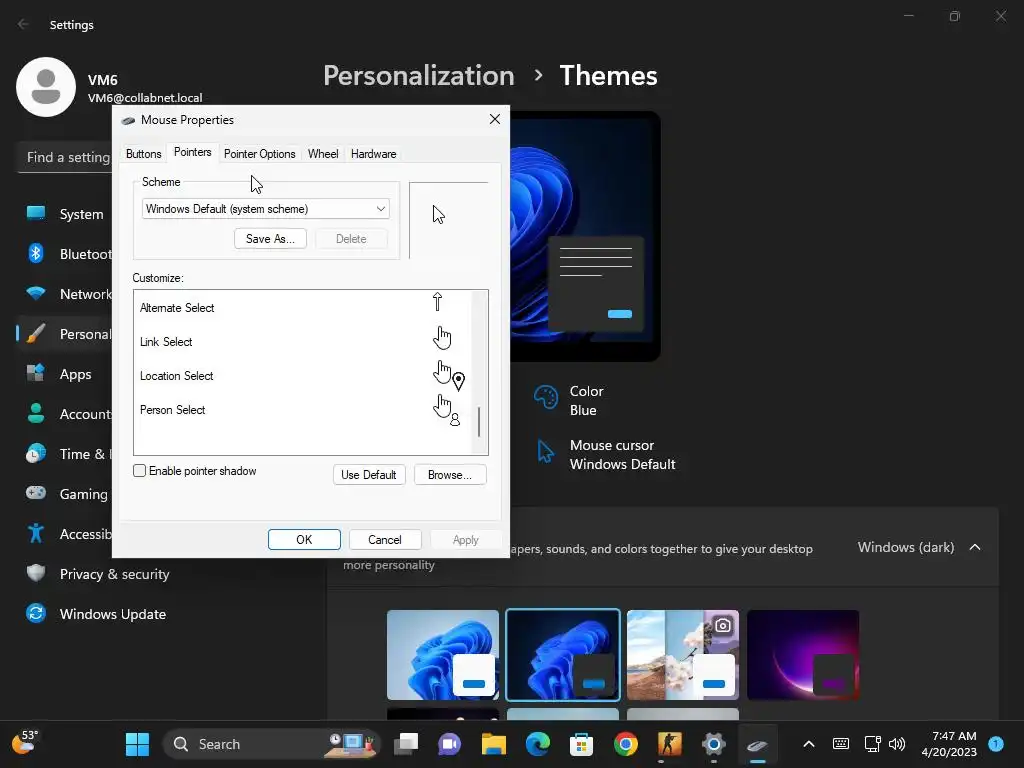Open the Scheme dropdown list

tap(265, 209)
